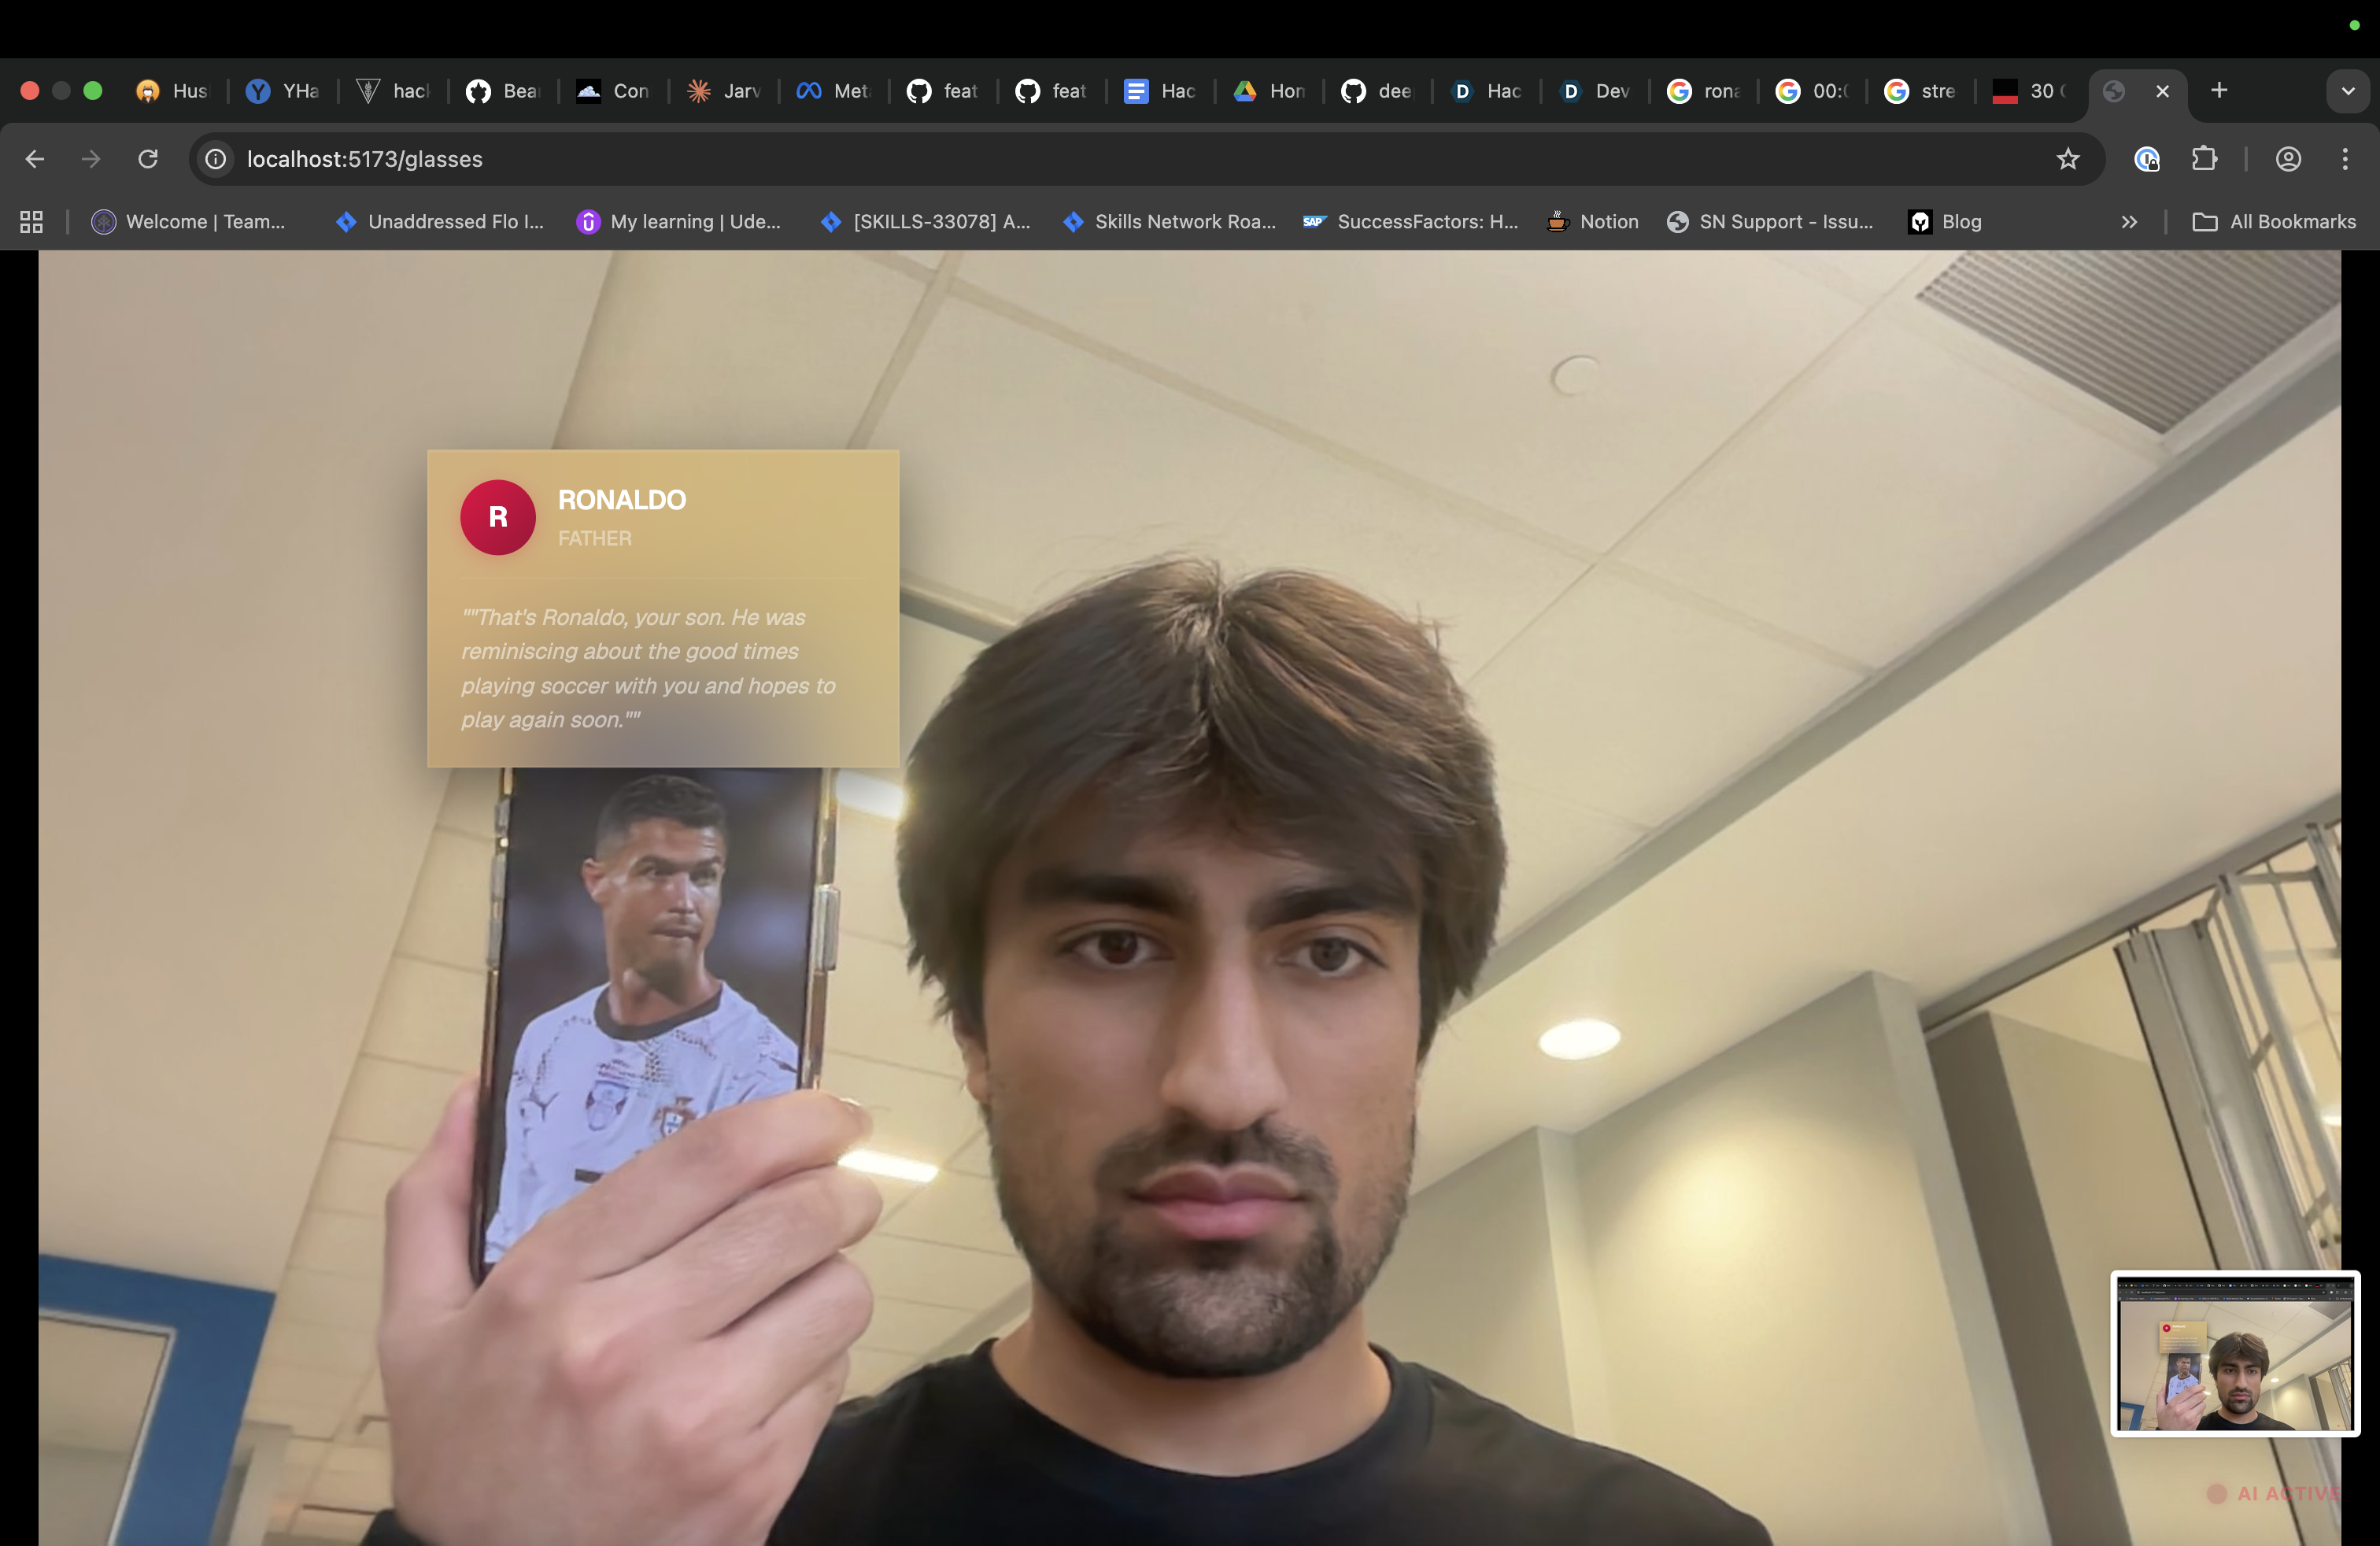The height and width of the screenshot is (1546, 2380).
Task: Switch to the Con tab
Action: point(613,91)
